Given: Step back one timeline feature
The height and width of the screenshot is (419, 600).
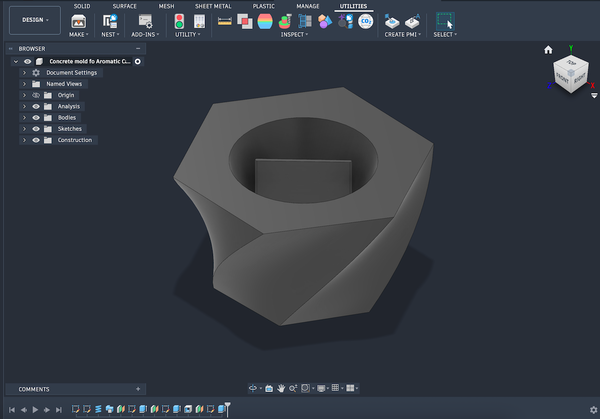Looking at the screenshot, I should click(24, 410).
